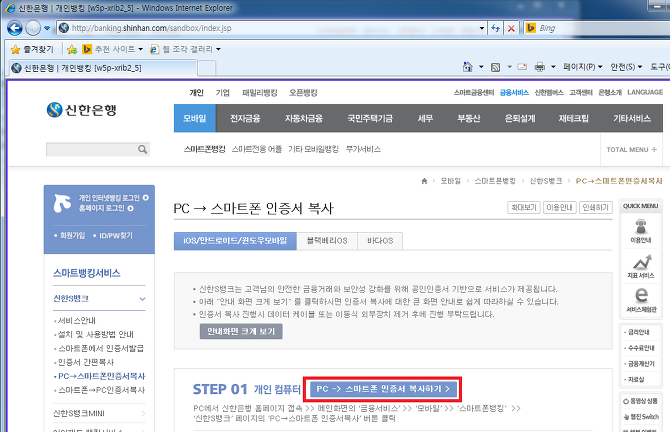Open the address bar history dropdown arrow
The image size is (670, 432).
pos(482,28)
